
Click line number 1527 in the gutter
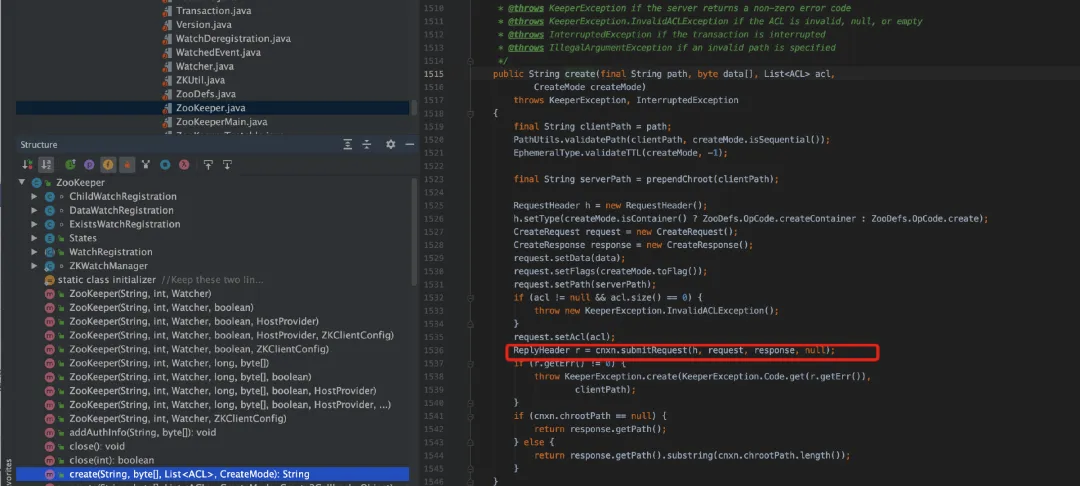[x=433, y=232]
